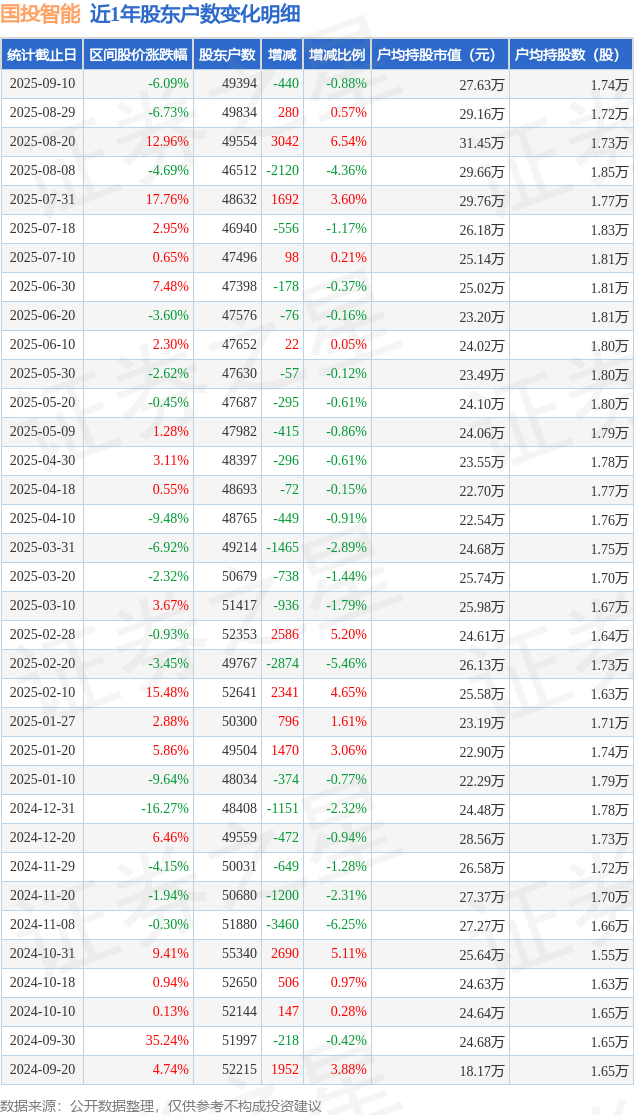Click the 户均持股市值（元） column header
The image size is (634, 1115).
(440, 54)
